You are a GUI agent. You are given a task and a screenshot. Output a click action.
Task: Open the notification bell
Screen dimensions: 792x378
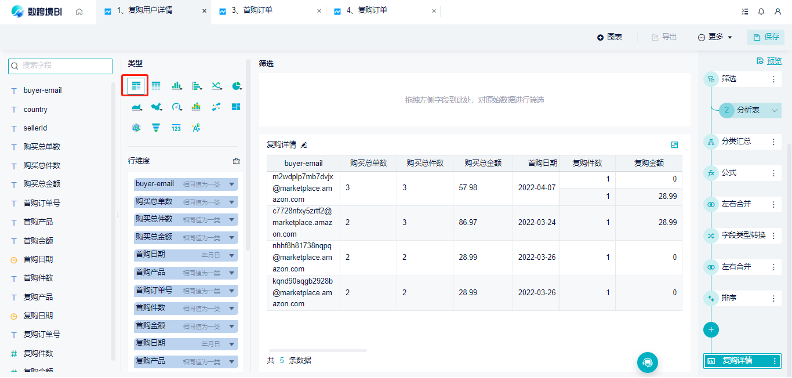tap(761, 12)
